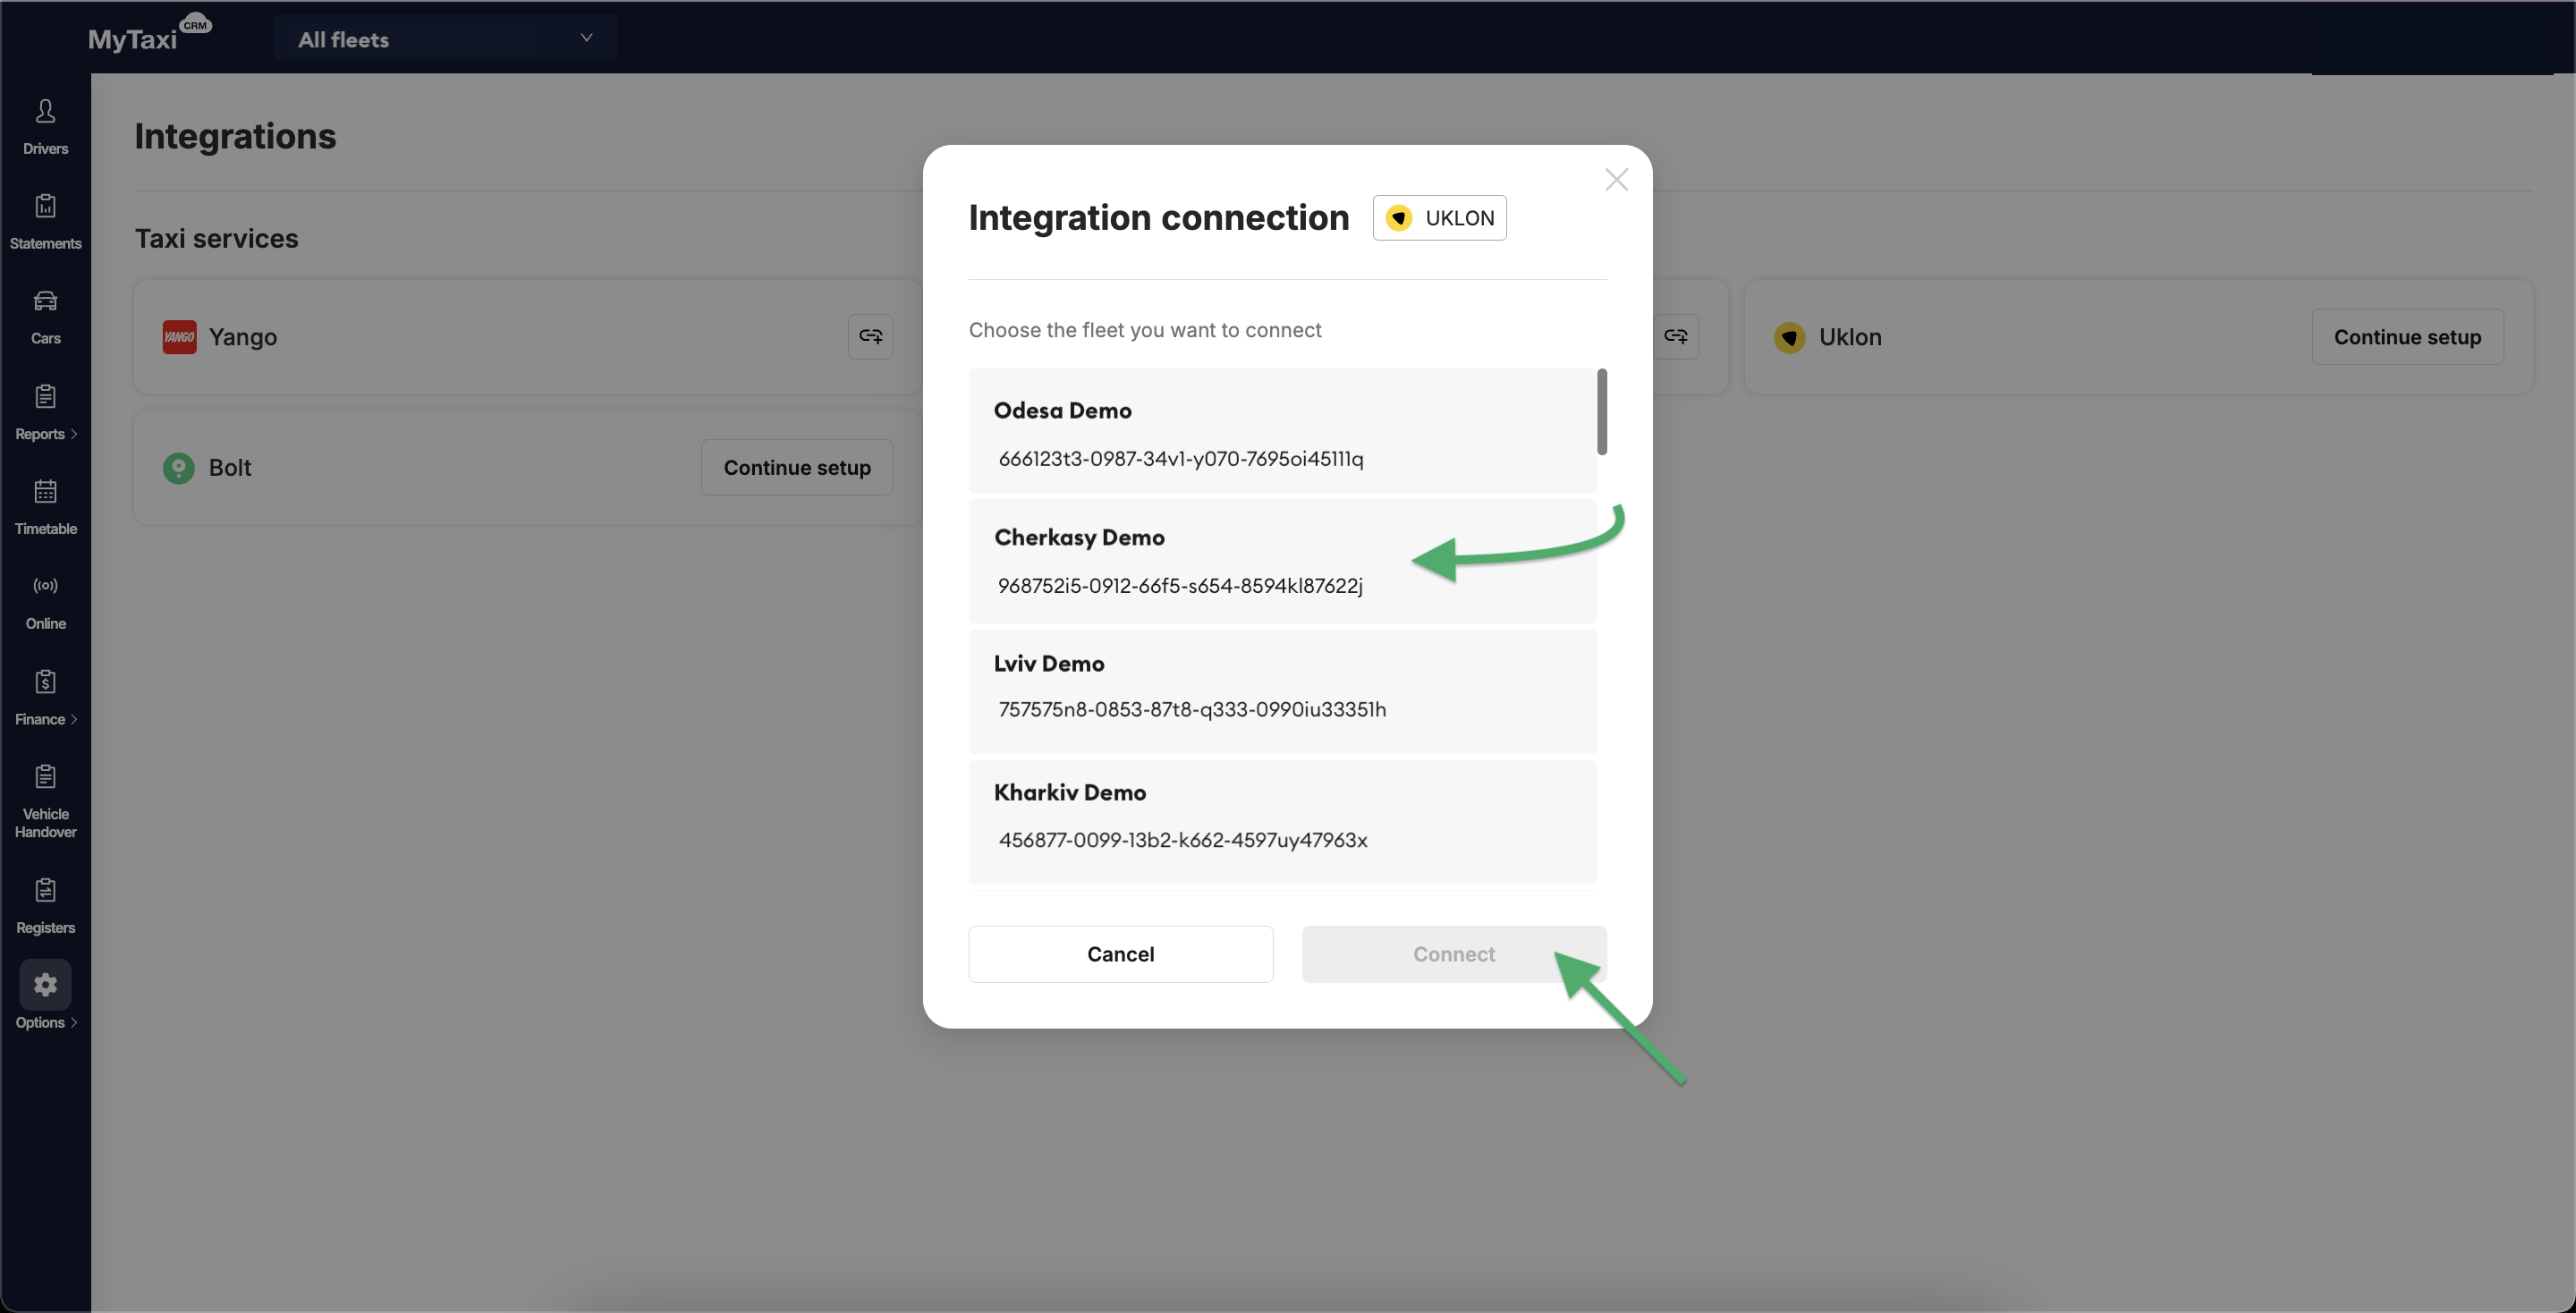This screenshot has height=1313, width=2576.
Task: Click the UKLON badge in dialog header
Action: (x=1439, y=217)
